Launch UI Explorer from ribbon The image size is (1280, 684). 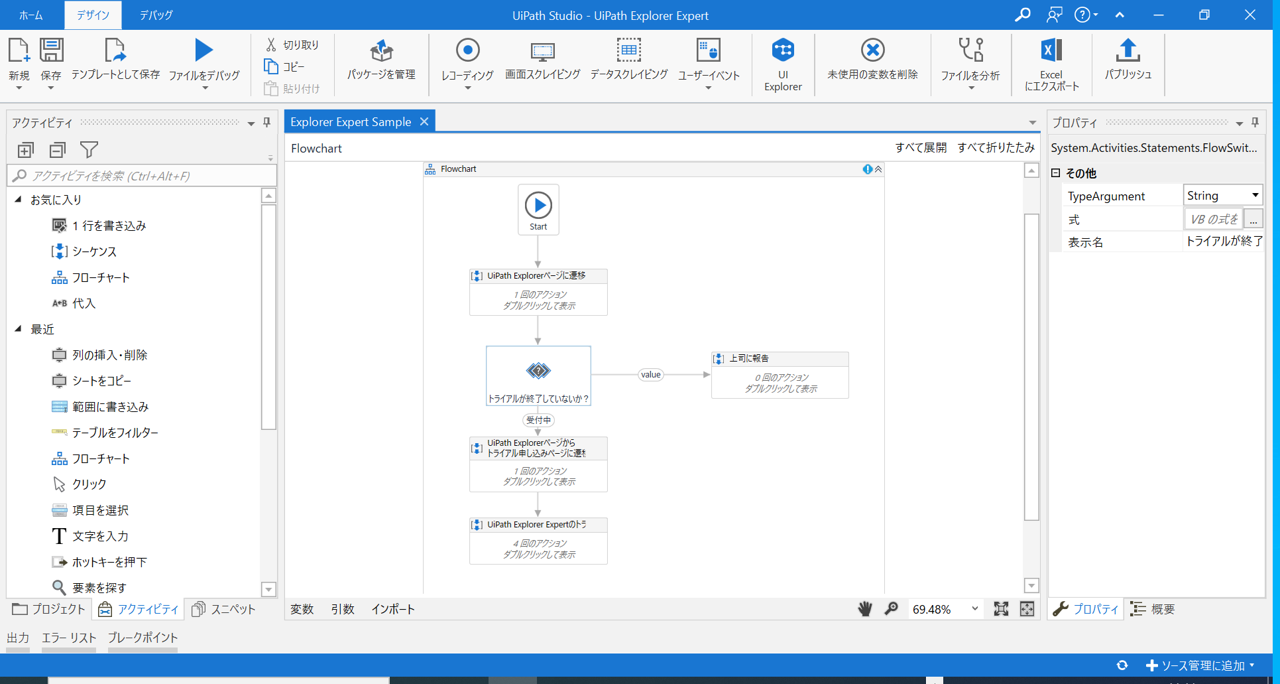pos(783,64)
